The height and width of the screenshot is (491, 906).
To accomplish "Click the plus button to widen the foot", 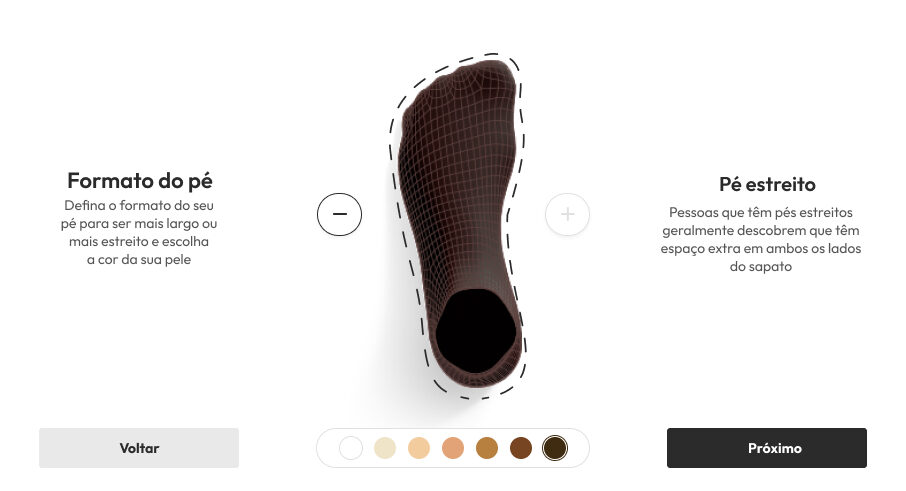I will pyautogui.click(x=567, y=214).
